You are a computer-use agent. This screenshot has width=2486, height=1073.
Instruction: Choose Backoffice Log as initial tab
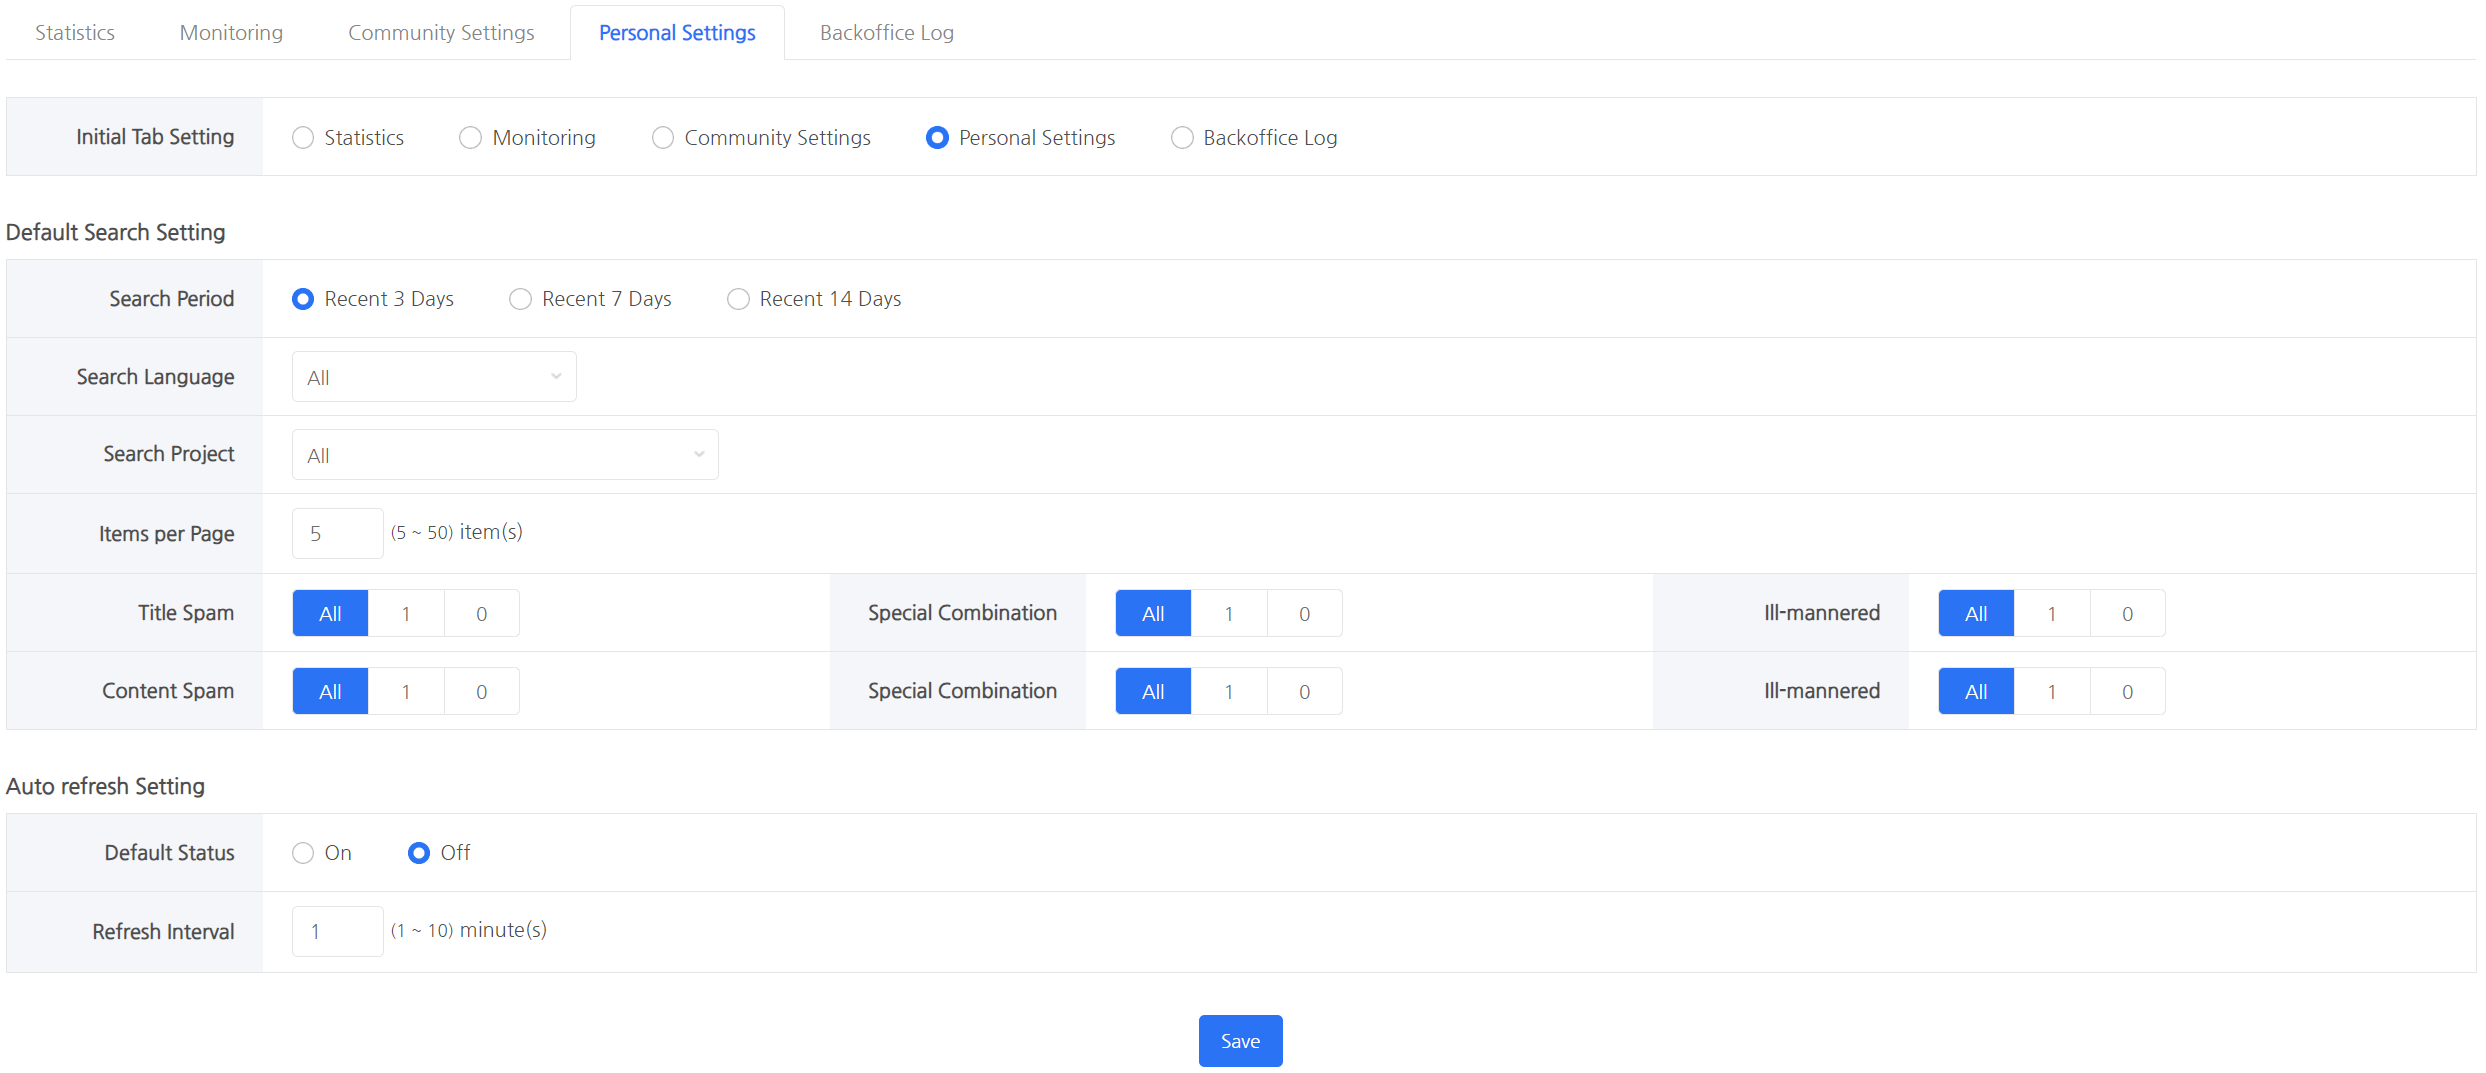click(1182, 138)
